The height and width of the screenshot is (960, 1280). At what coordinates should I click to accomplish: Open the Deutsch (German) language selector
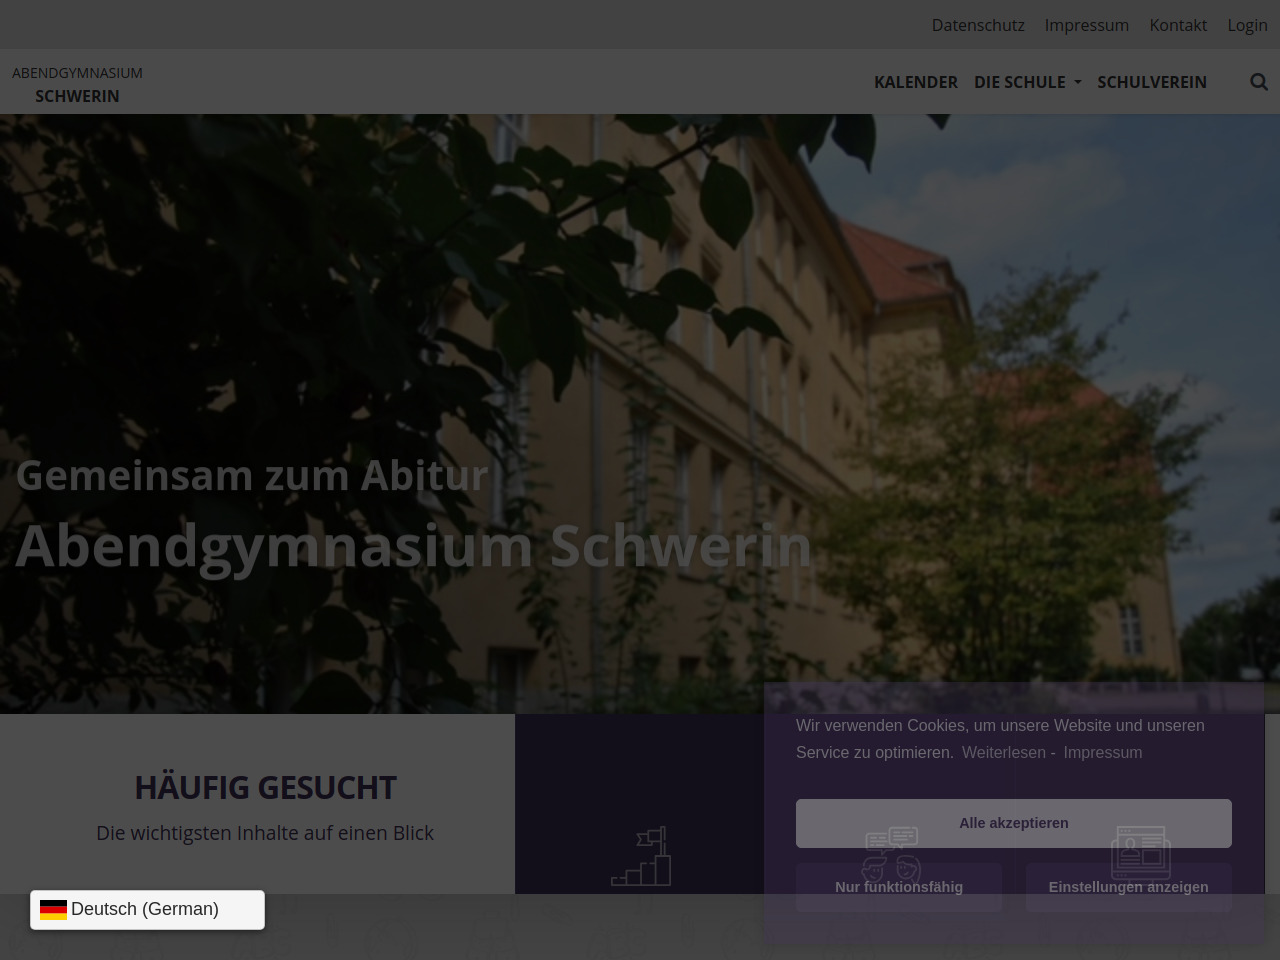(147, 909)
